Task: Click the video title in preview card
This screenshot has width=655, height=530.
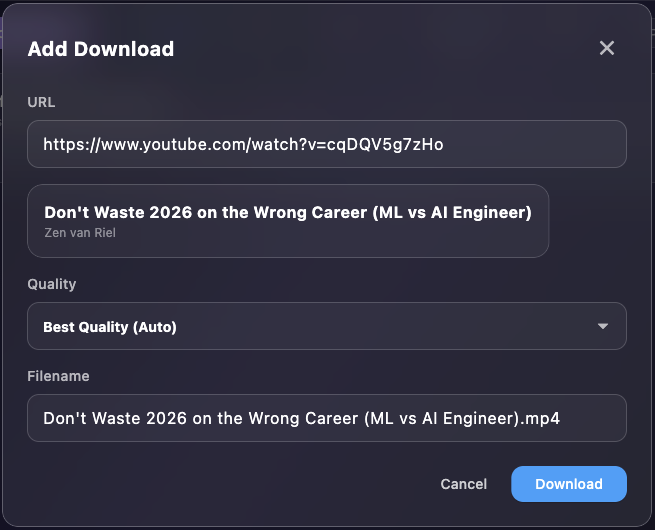Action: (287, 212)
